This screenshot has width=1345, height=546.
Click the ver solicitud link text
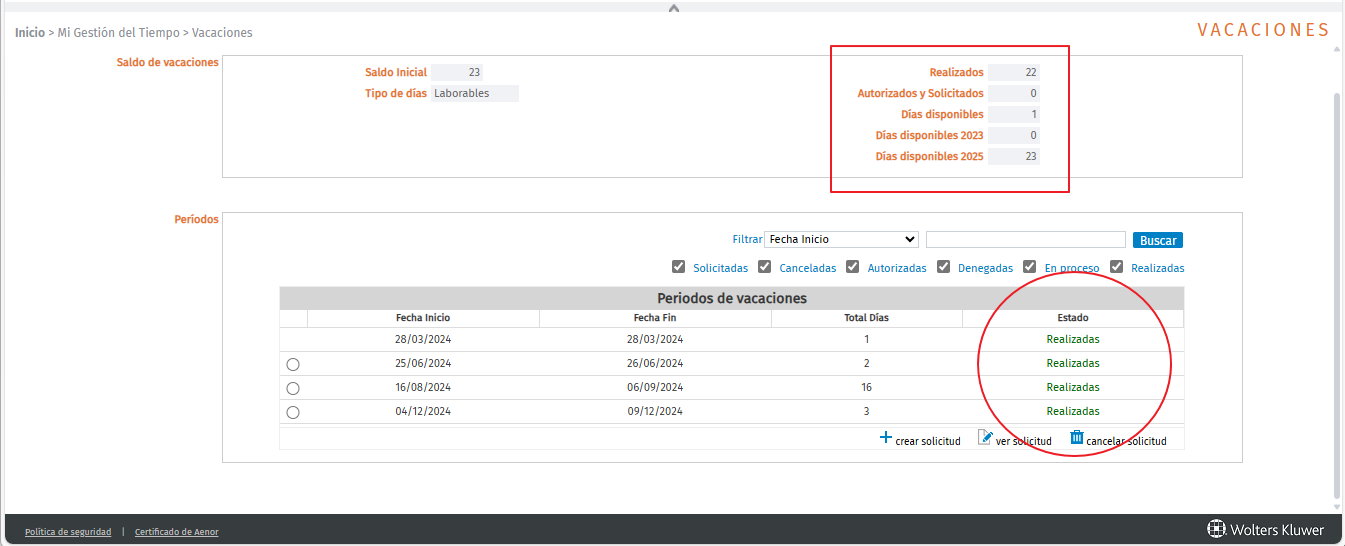[x=1024, y=441]
